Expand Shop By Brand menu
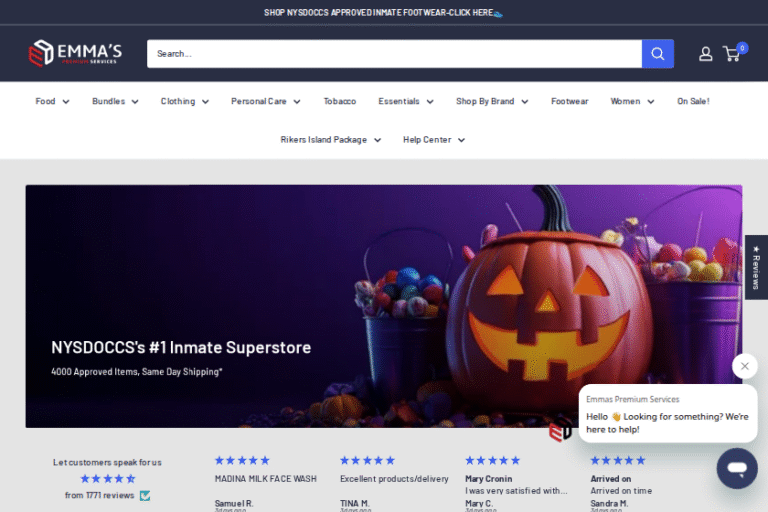768x512 pixels. 491,101
